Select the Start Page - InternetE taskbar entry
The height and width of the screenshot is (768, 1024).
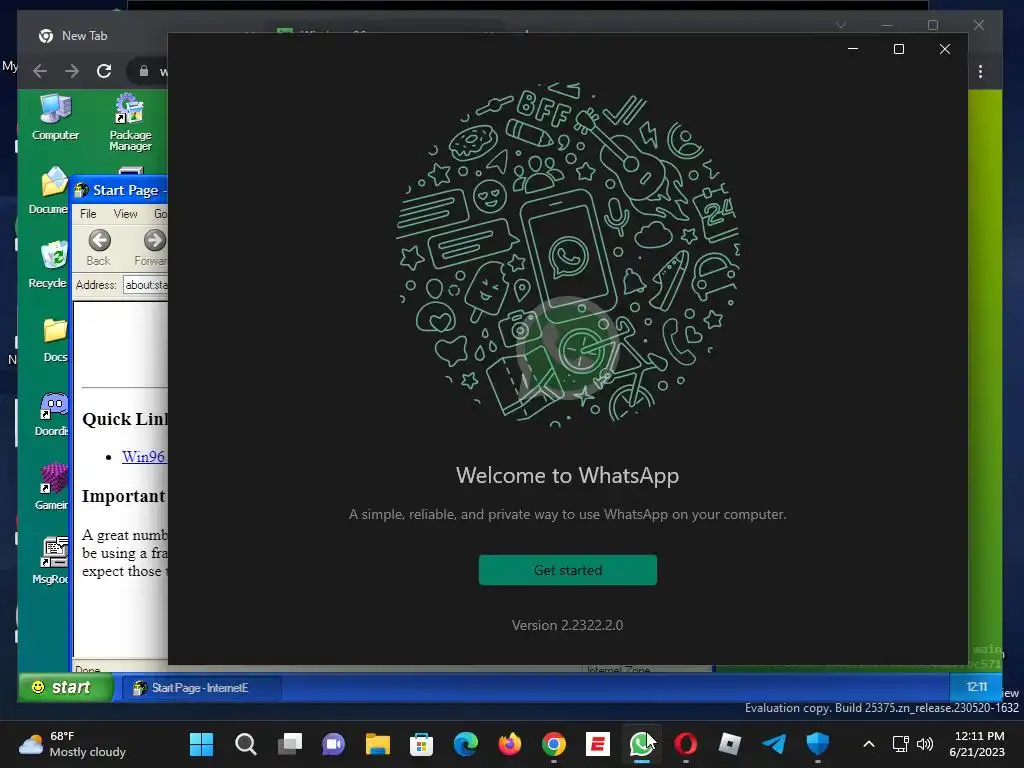(201, 688)
